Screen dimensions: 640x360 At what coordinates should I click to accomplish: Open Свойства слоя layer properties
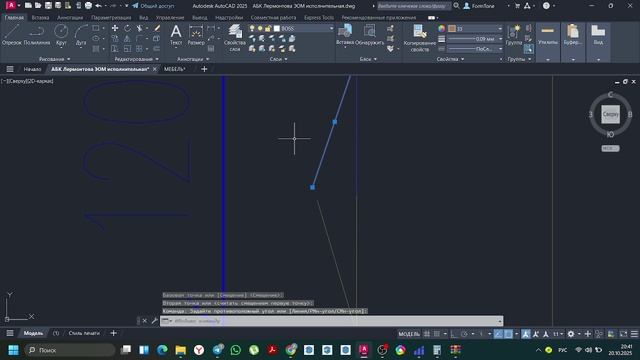(235, 38)
